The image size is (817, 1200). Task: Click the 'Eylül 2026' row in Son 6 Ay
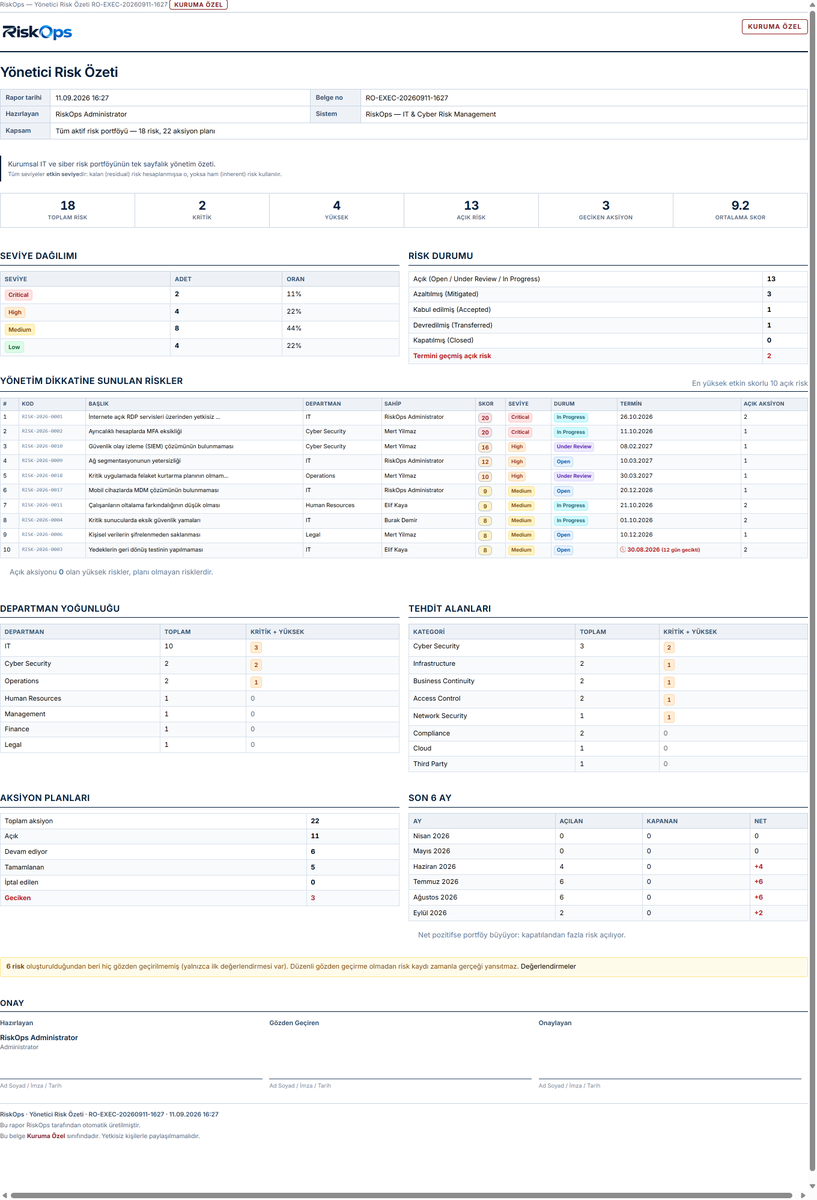(x=608, y=913)
